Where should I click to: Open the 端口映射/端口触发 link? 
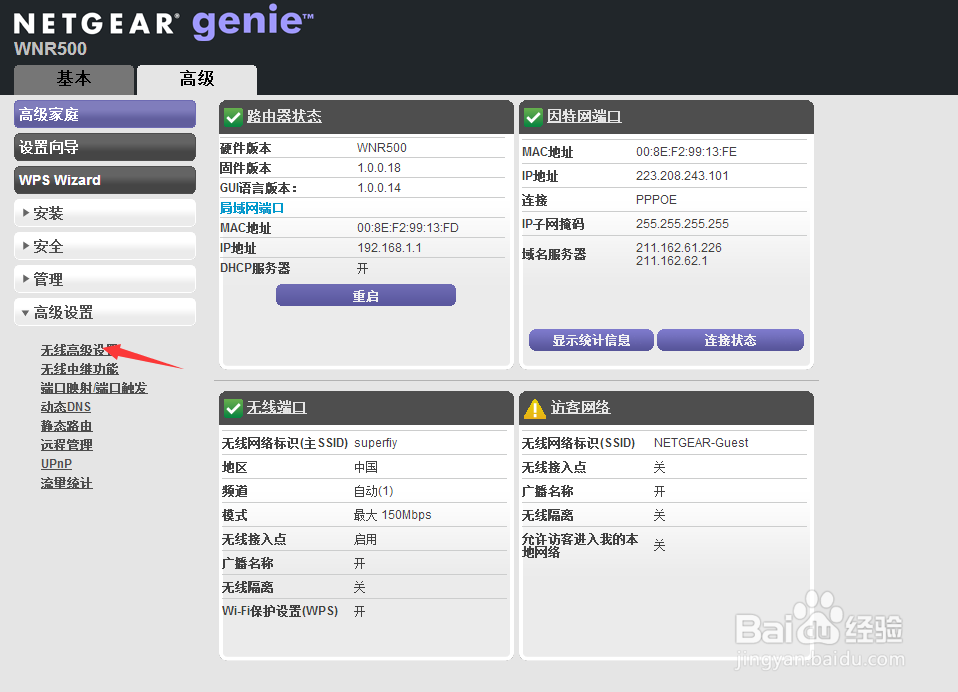pyautogui.click(x=94, y=388)
